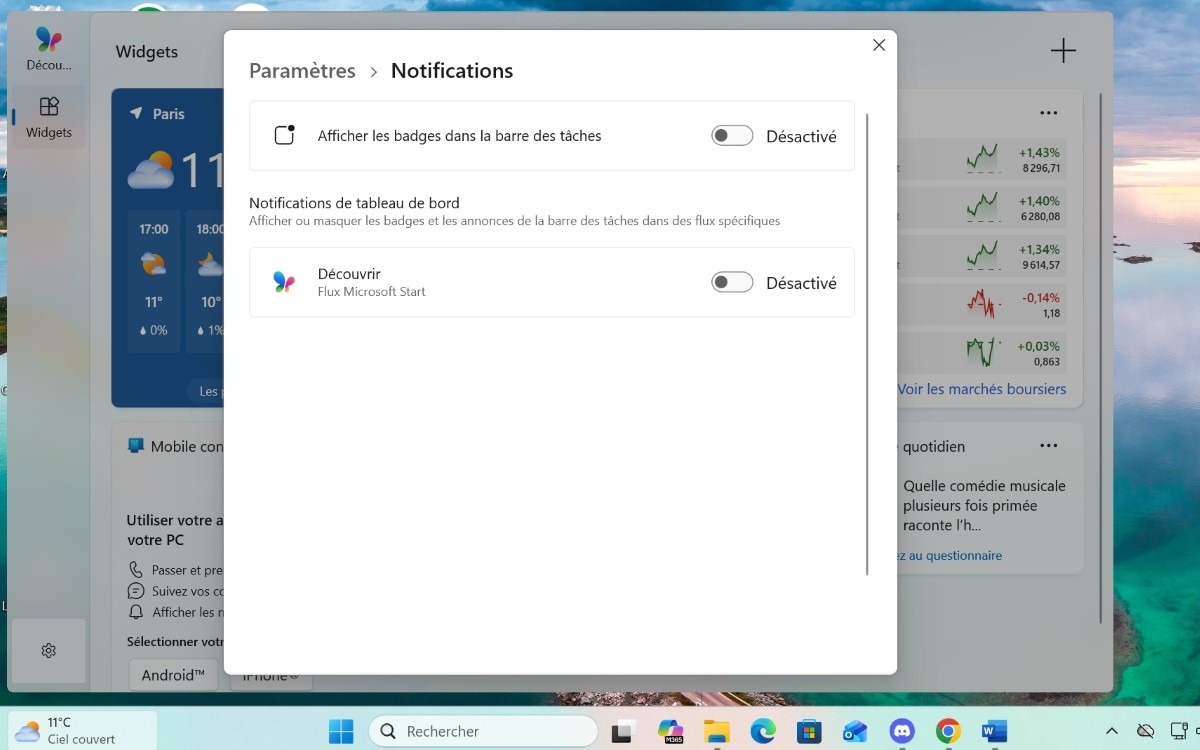Image resolution: width=1200 pixels, height=750 pixels.
Task: Open the stock market widget options menu
Action: point(1048,112)
